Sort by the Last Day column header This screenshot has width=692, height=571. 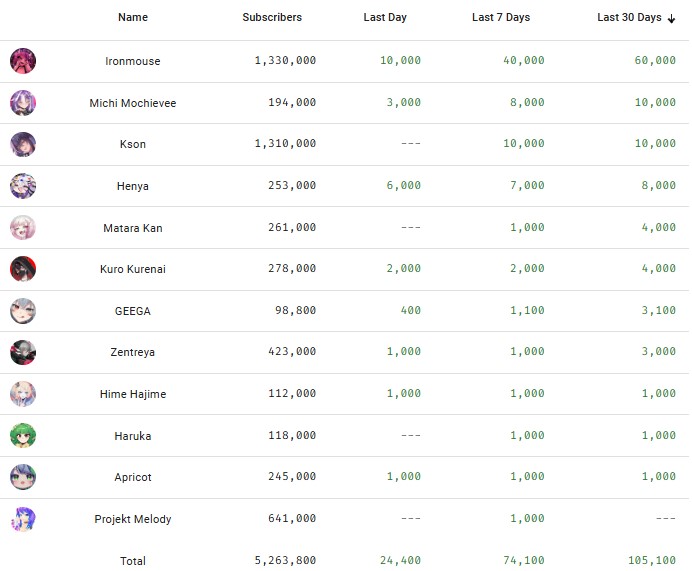point(385,17)
